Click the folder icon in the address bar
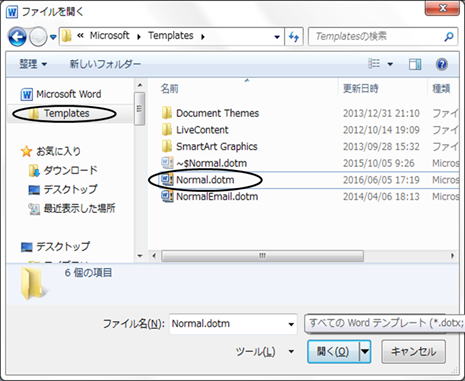This screenshot has width=465, height=381. click(x=67, y=36)
